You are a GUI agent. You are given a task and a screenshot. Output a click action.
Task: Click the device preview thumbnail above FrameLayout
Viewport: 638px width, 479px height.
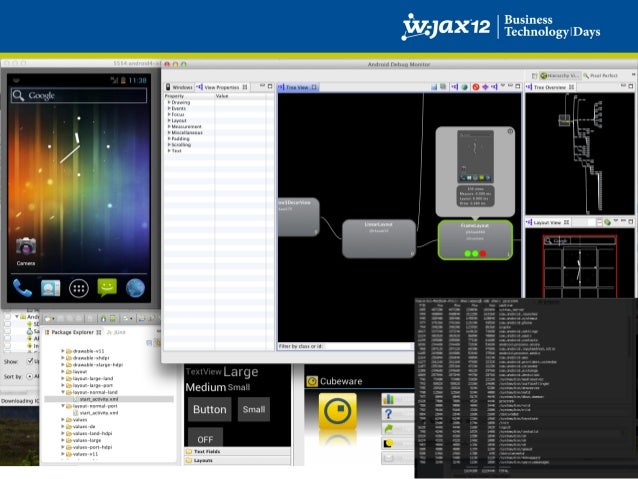[475, 156]
